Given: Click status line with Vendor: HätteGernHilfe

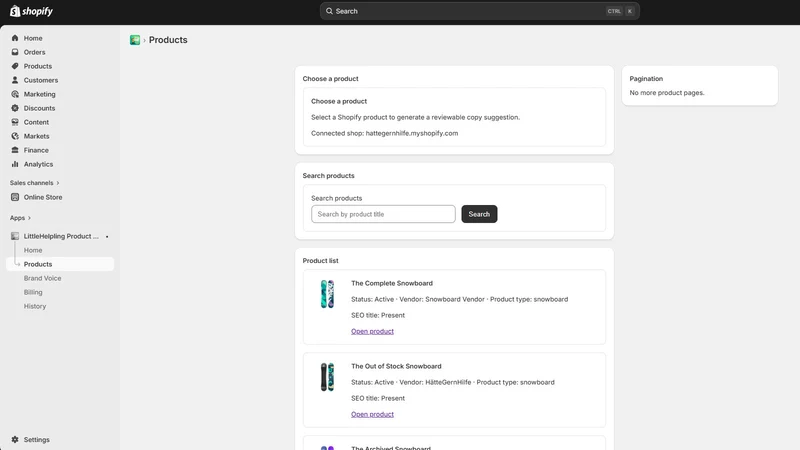Looking at the screenshot, I should [x=453, y=382].
